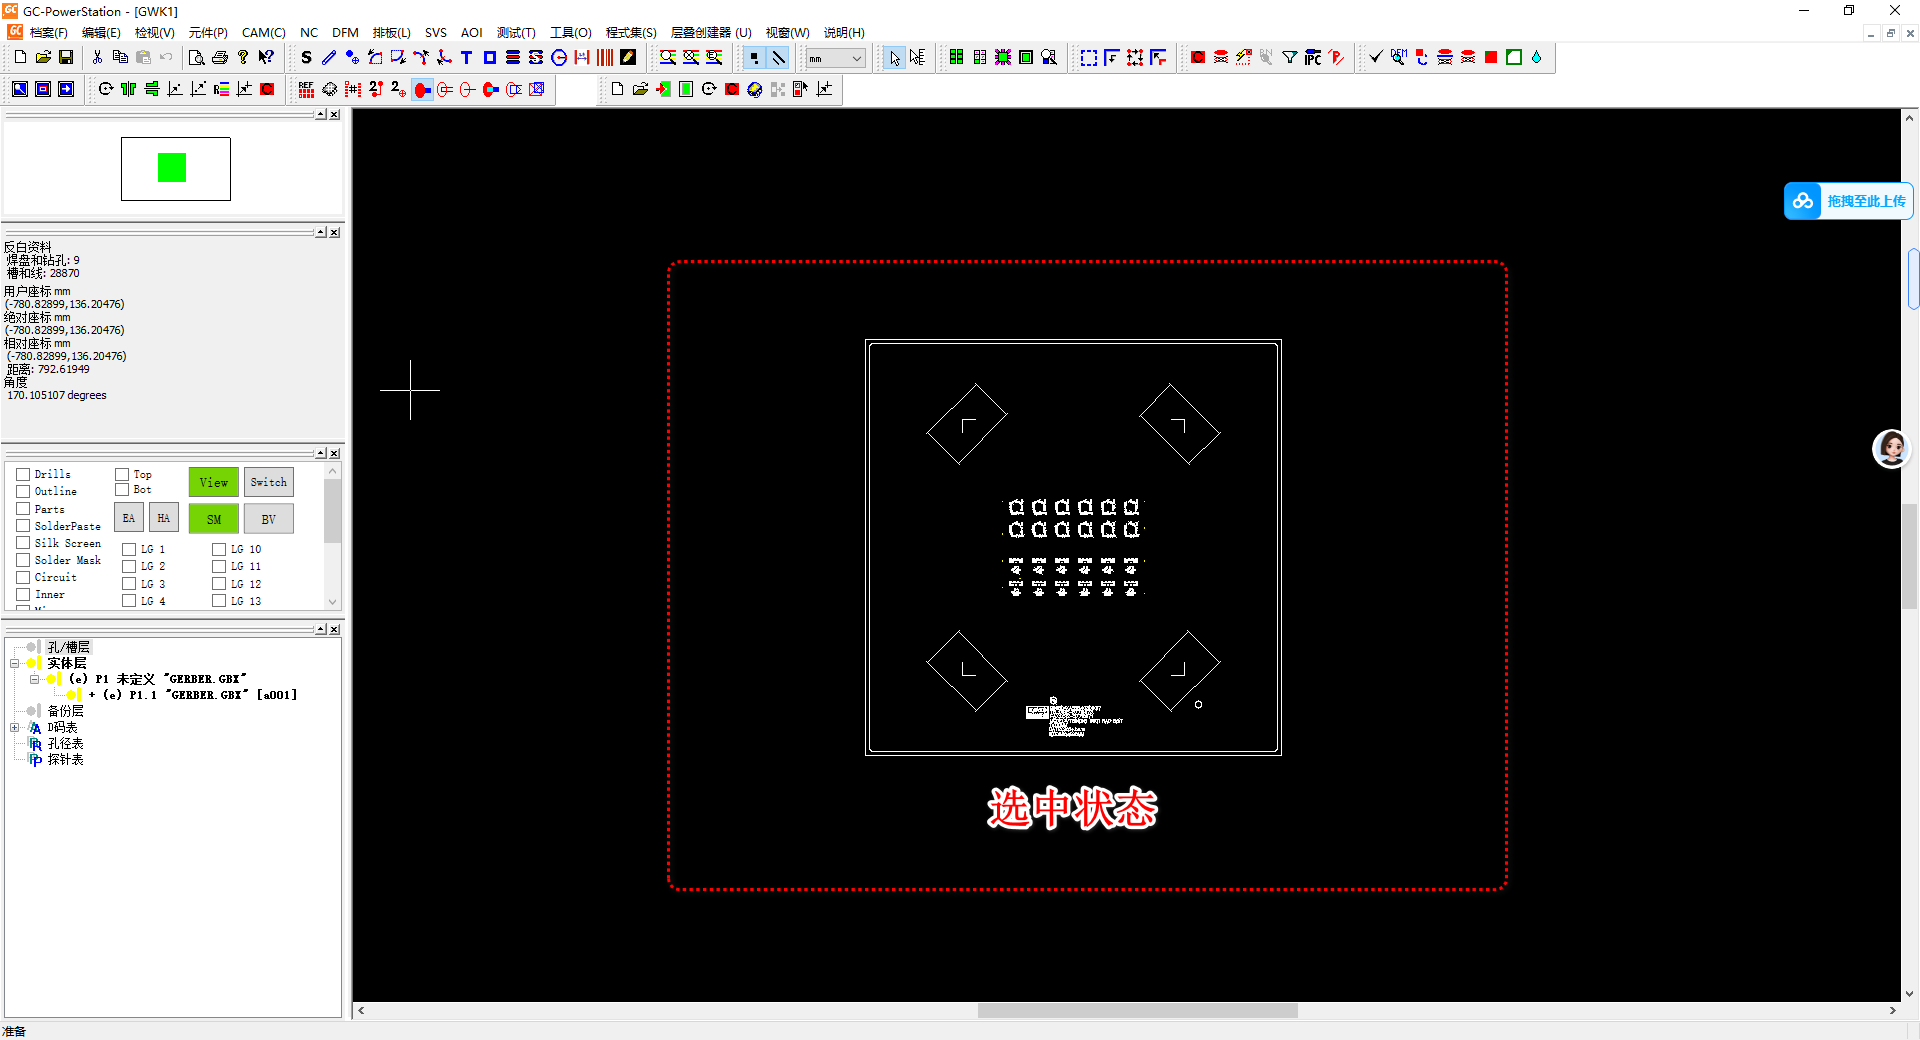Screen dimensions: 1920x1040
Task: Open the 编辑(E) menu
Action: (x=101, y=33)
